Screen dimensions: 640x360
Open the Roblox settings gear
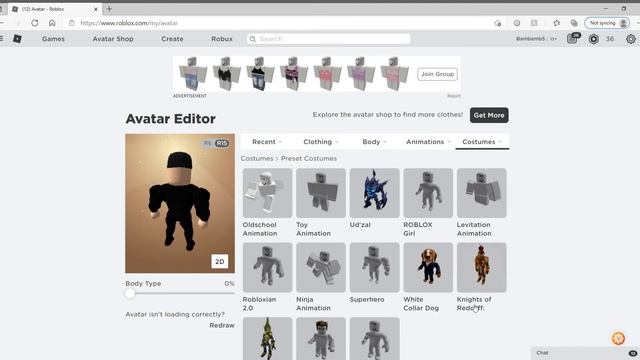(631, 39)
